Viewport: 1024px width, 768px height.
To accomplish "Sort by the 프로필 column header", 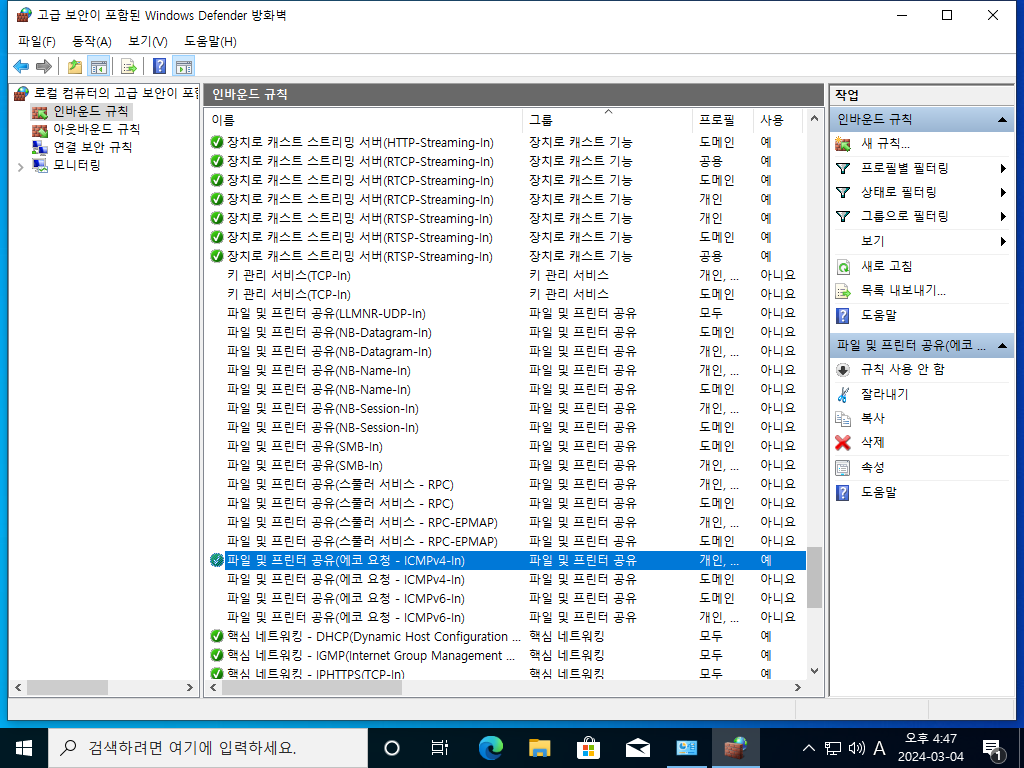I will point(722,120).
